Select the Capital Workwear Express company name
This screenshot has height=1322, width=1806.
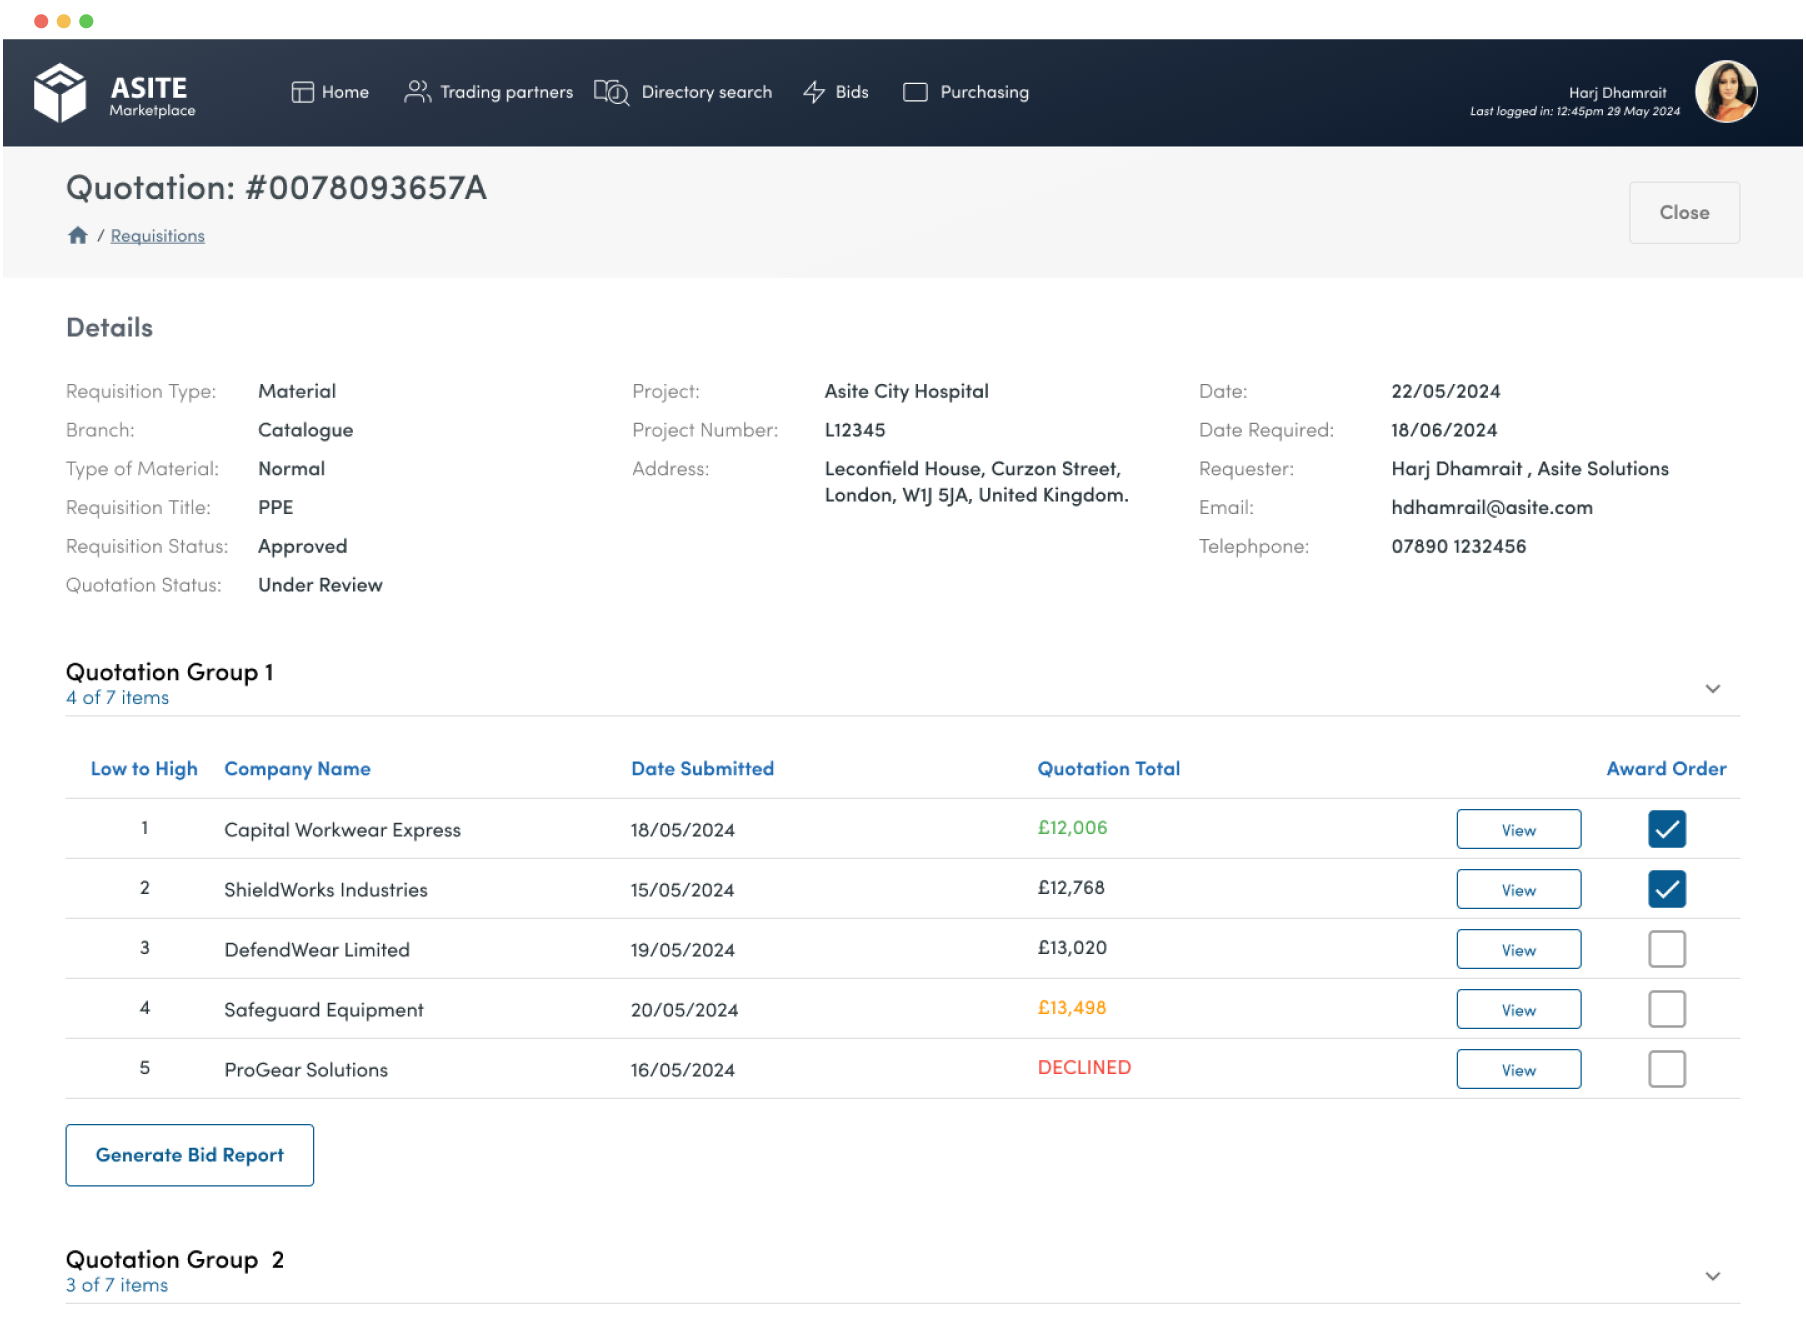pos(342,830)
